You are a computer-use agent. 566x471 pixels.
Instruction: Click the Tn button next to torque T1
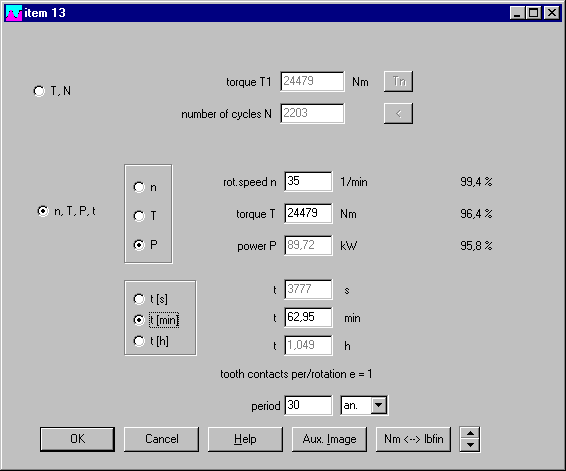(398, 81)
